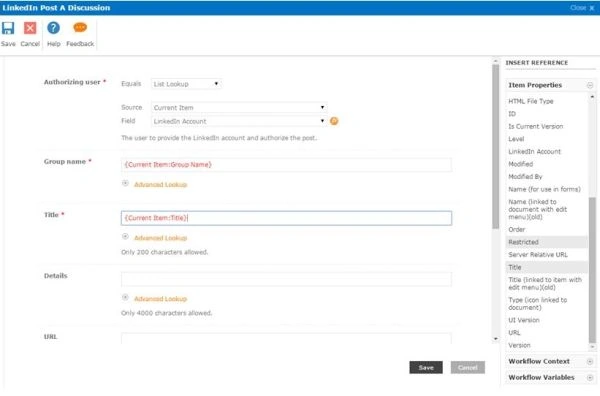
Task: Click the Advanced Lookup link below Details
Action: pyautogui.click(x=161, y=298)
